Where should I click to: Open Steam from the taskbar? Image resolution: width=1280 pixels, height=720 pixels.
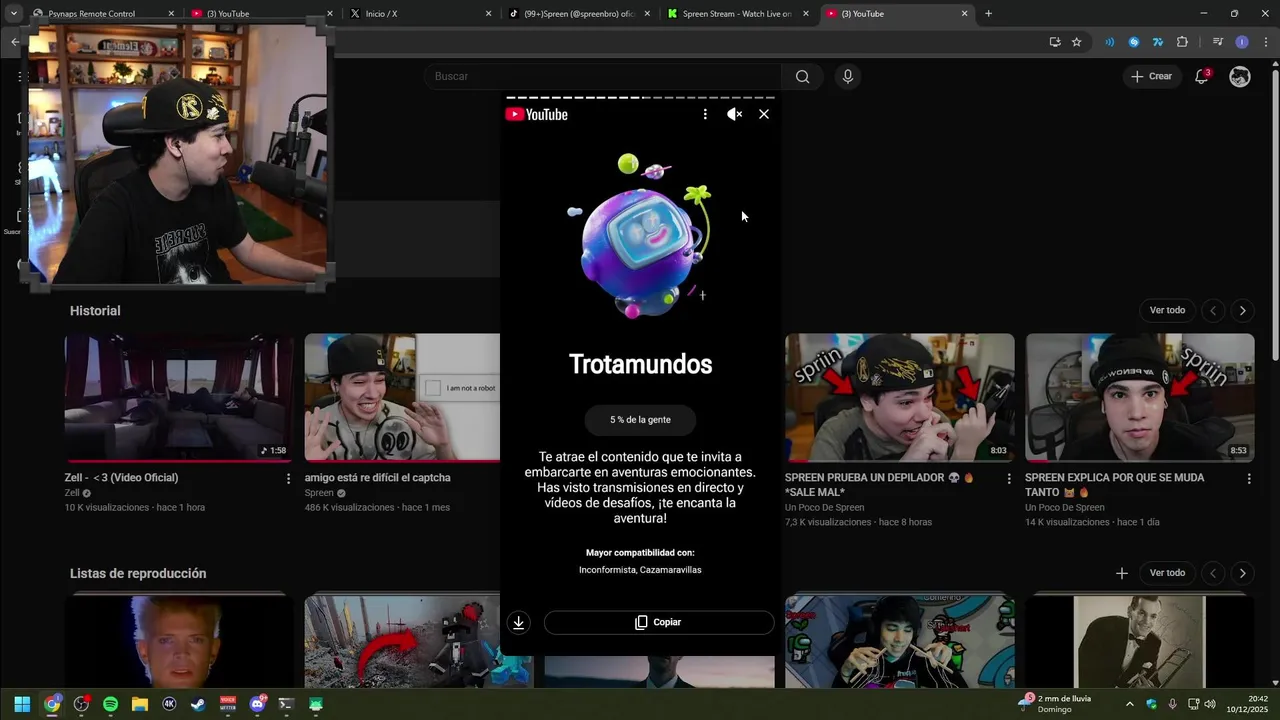pyautogui.click(x=198, y=704)
